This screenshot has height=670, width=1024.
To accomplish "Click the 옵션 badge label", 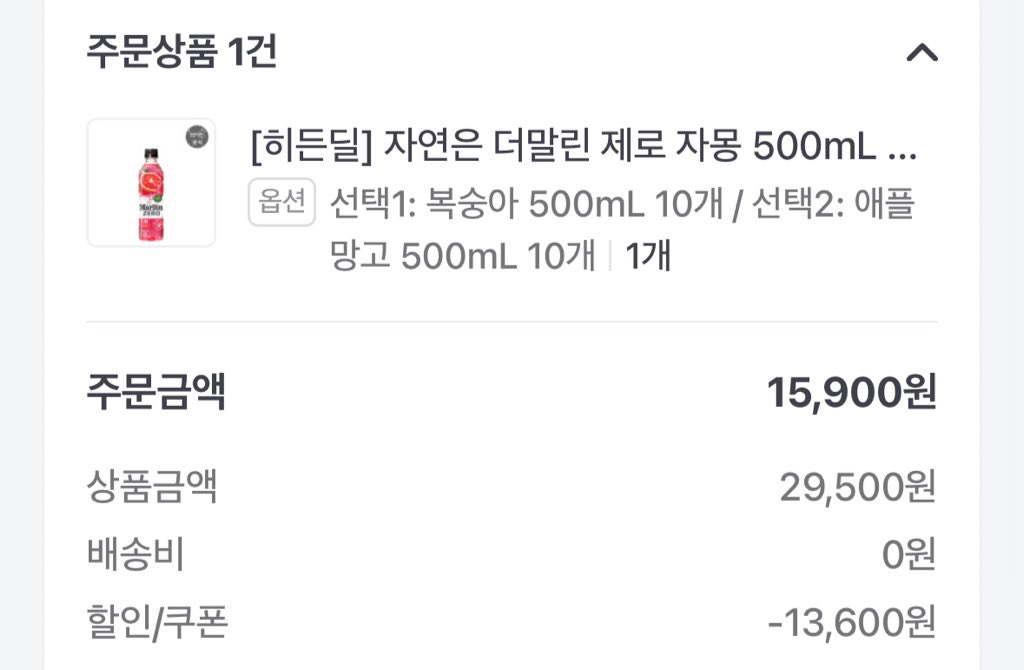I will point(282,203).
